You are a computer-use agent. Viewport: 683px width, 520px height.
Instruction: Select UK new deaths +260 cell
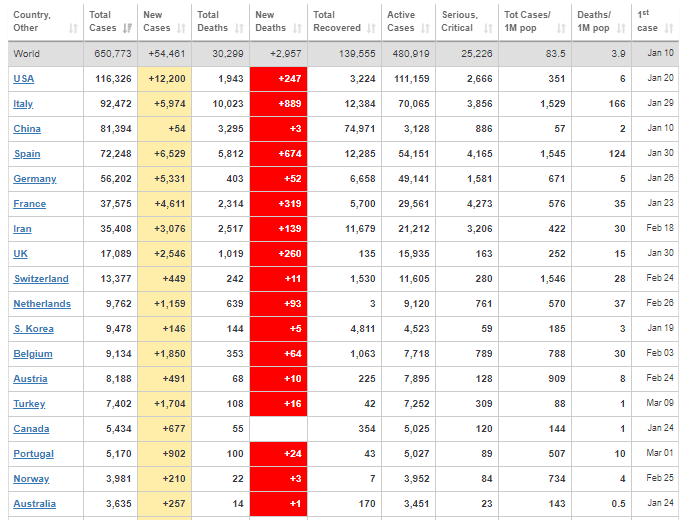(278, 254)
